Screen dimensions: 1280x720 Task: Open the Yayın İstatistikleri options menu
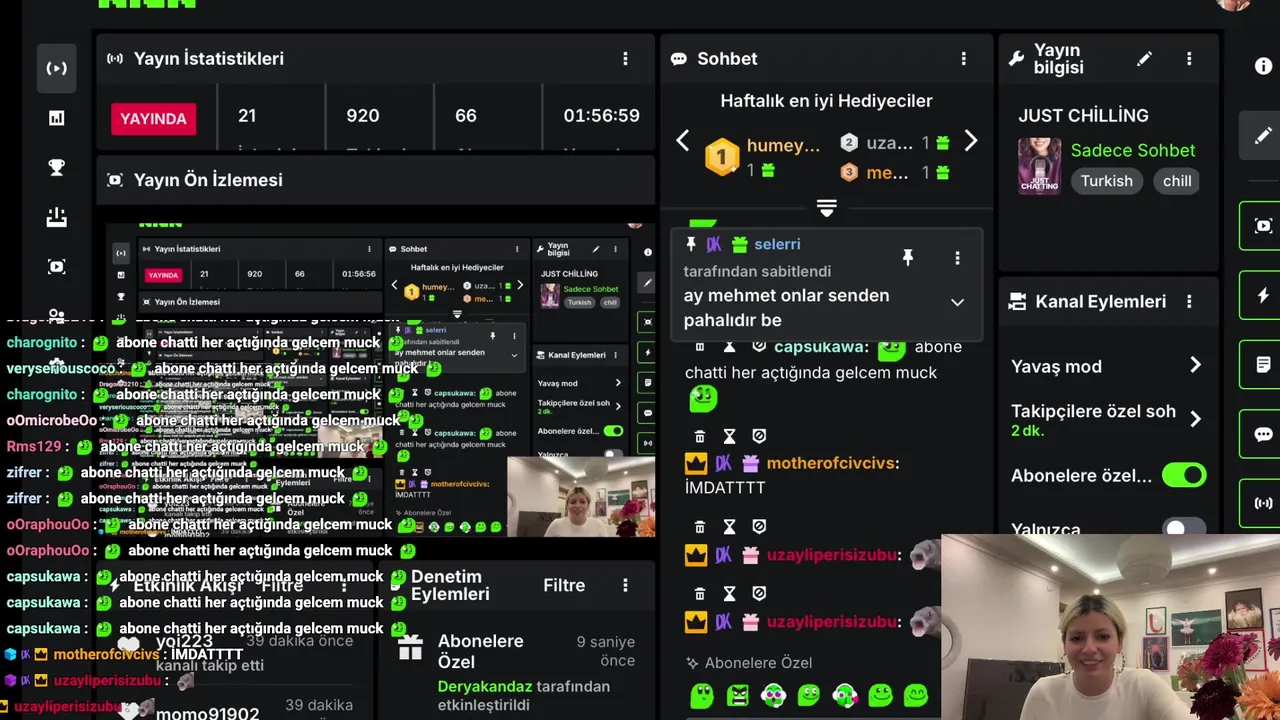pyautogui.click(x=626, y=59)
